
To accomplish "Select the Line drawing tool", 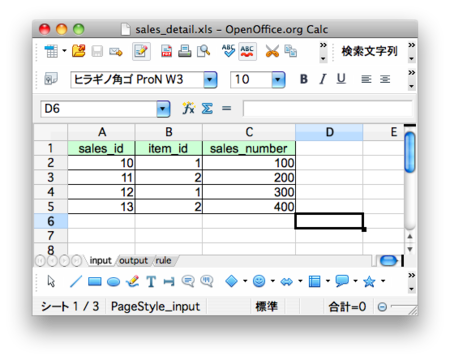I will (76, 282).
